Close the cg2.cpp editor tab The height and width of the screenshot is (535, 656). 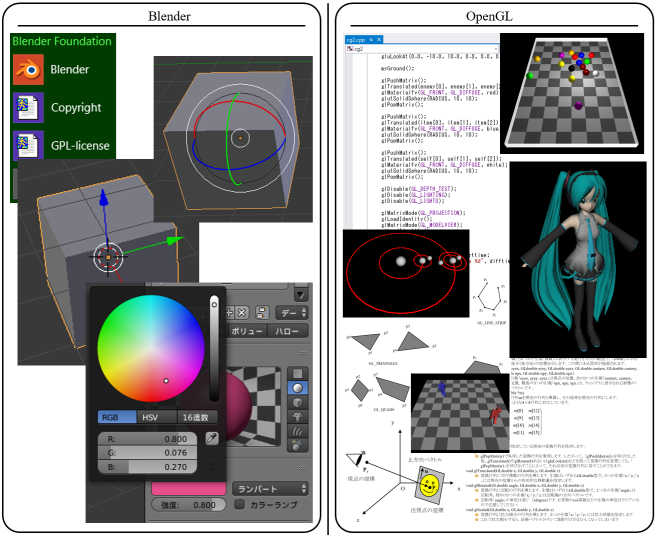(379, 39)
